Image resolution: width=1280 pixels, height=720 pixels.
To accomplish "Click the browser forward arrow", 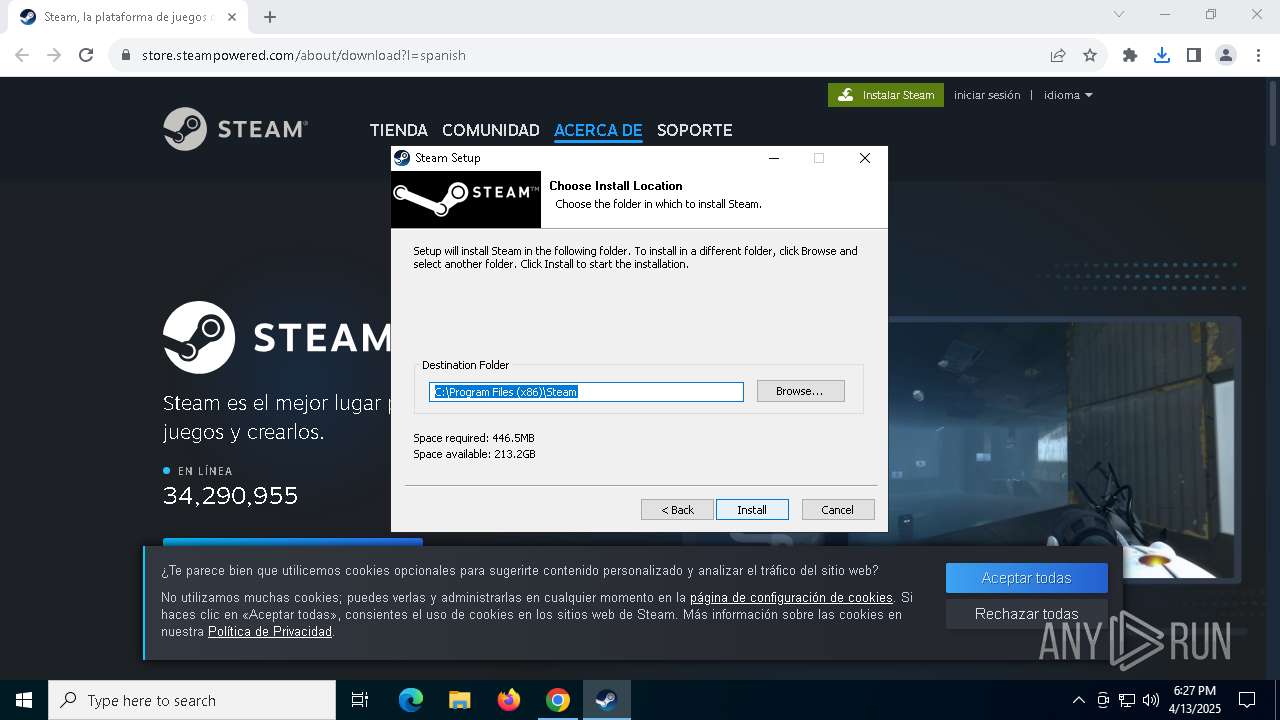I will coord(54,55).
